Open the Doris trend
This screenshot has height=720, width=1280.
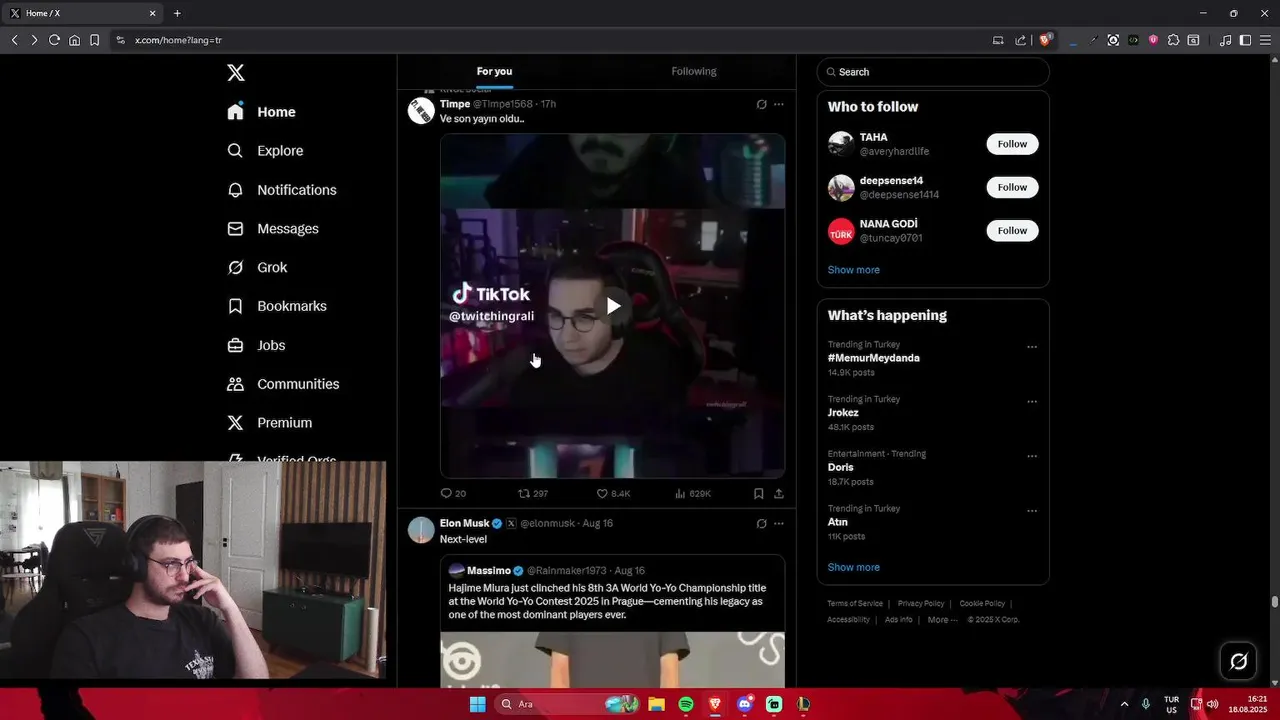click(840, 467)
